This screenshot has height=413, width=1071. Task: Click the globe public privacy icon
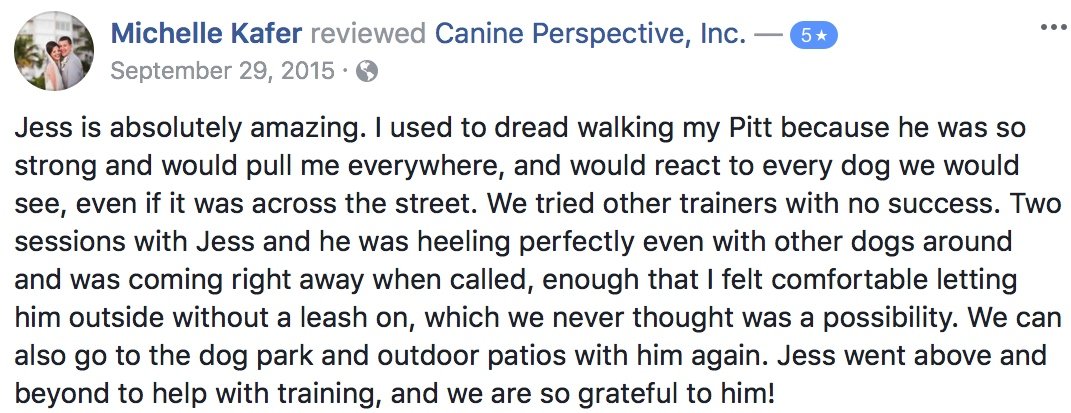[x=367, y=71]
